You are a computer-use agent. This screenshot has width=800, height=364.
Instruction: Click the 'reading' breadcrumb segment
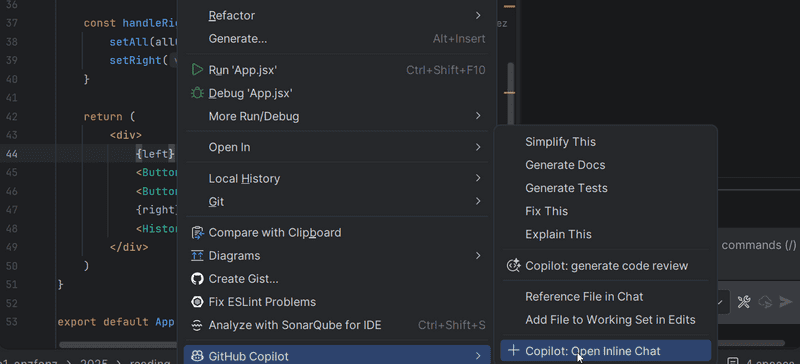(151, 362)
